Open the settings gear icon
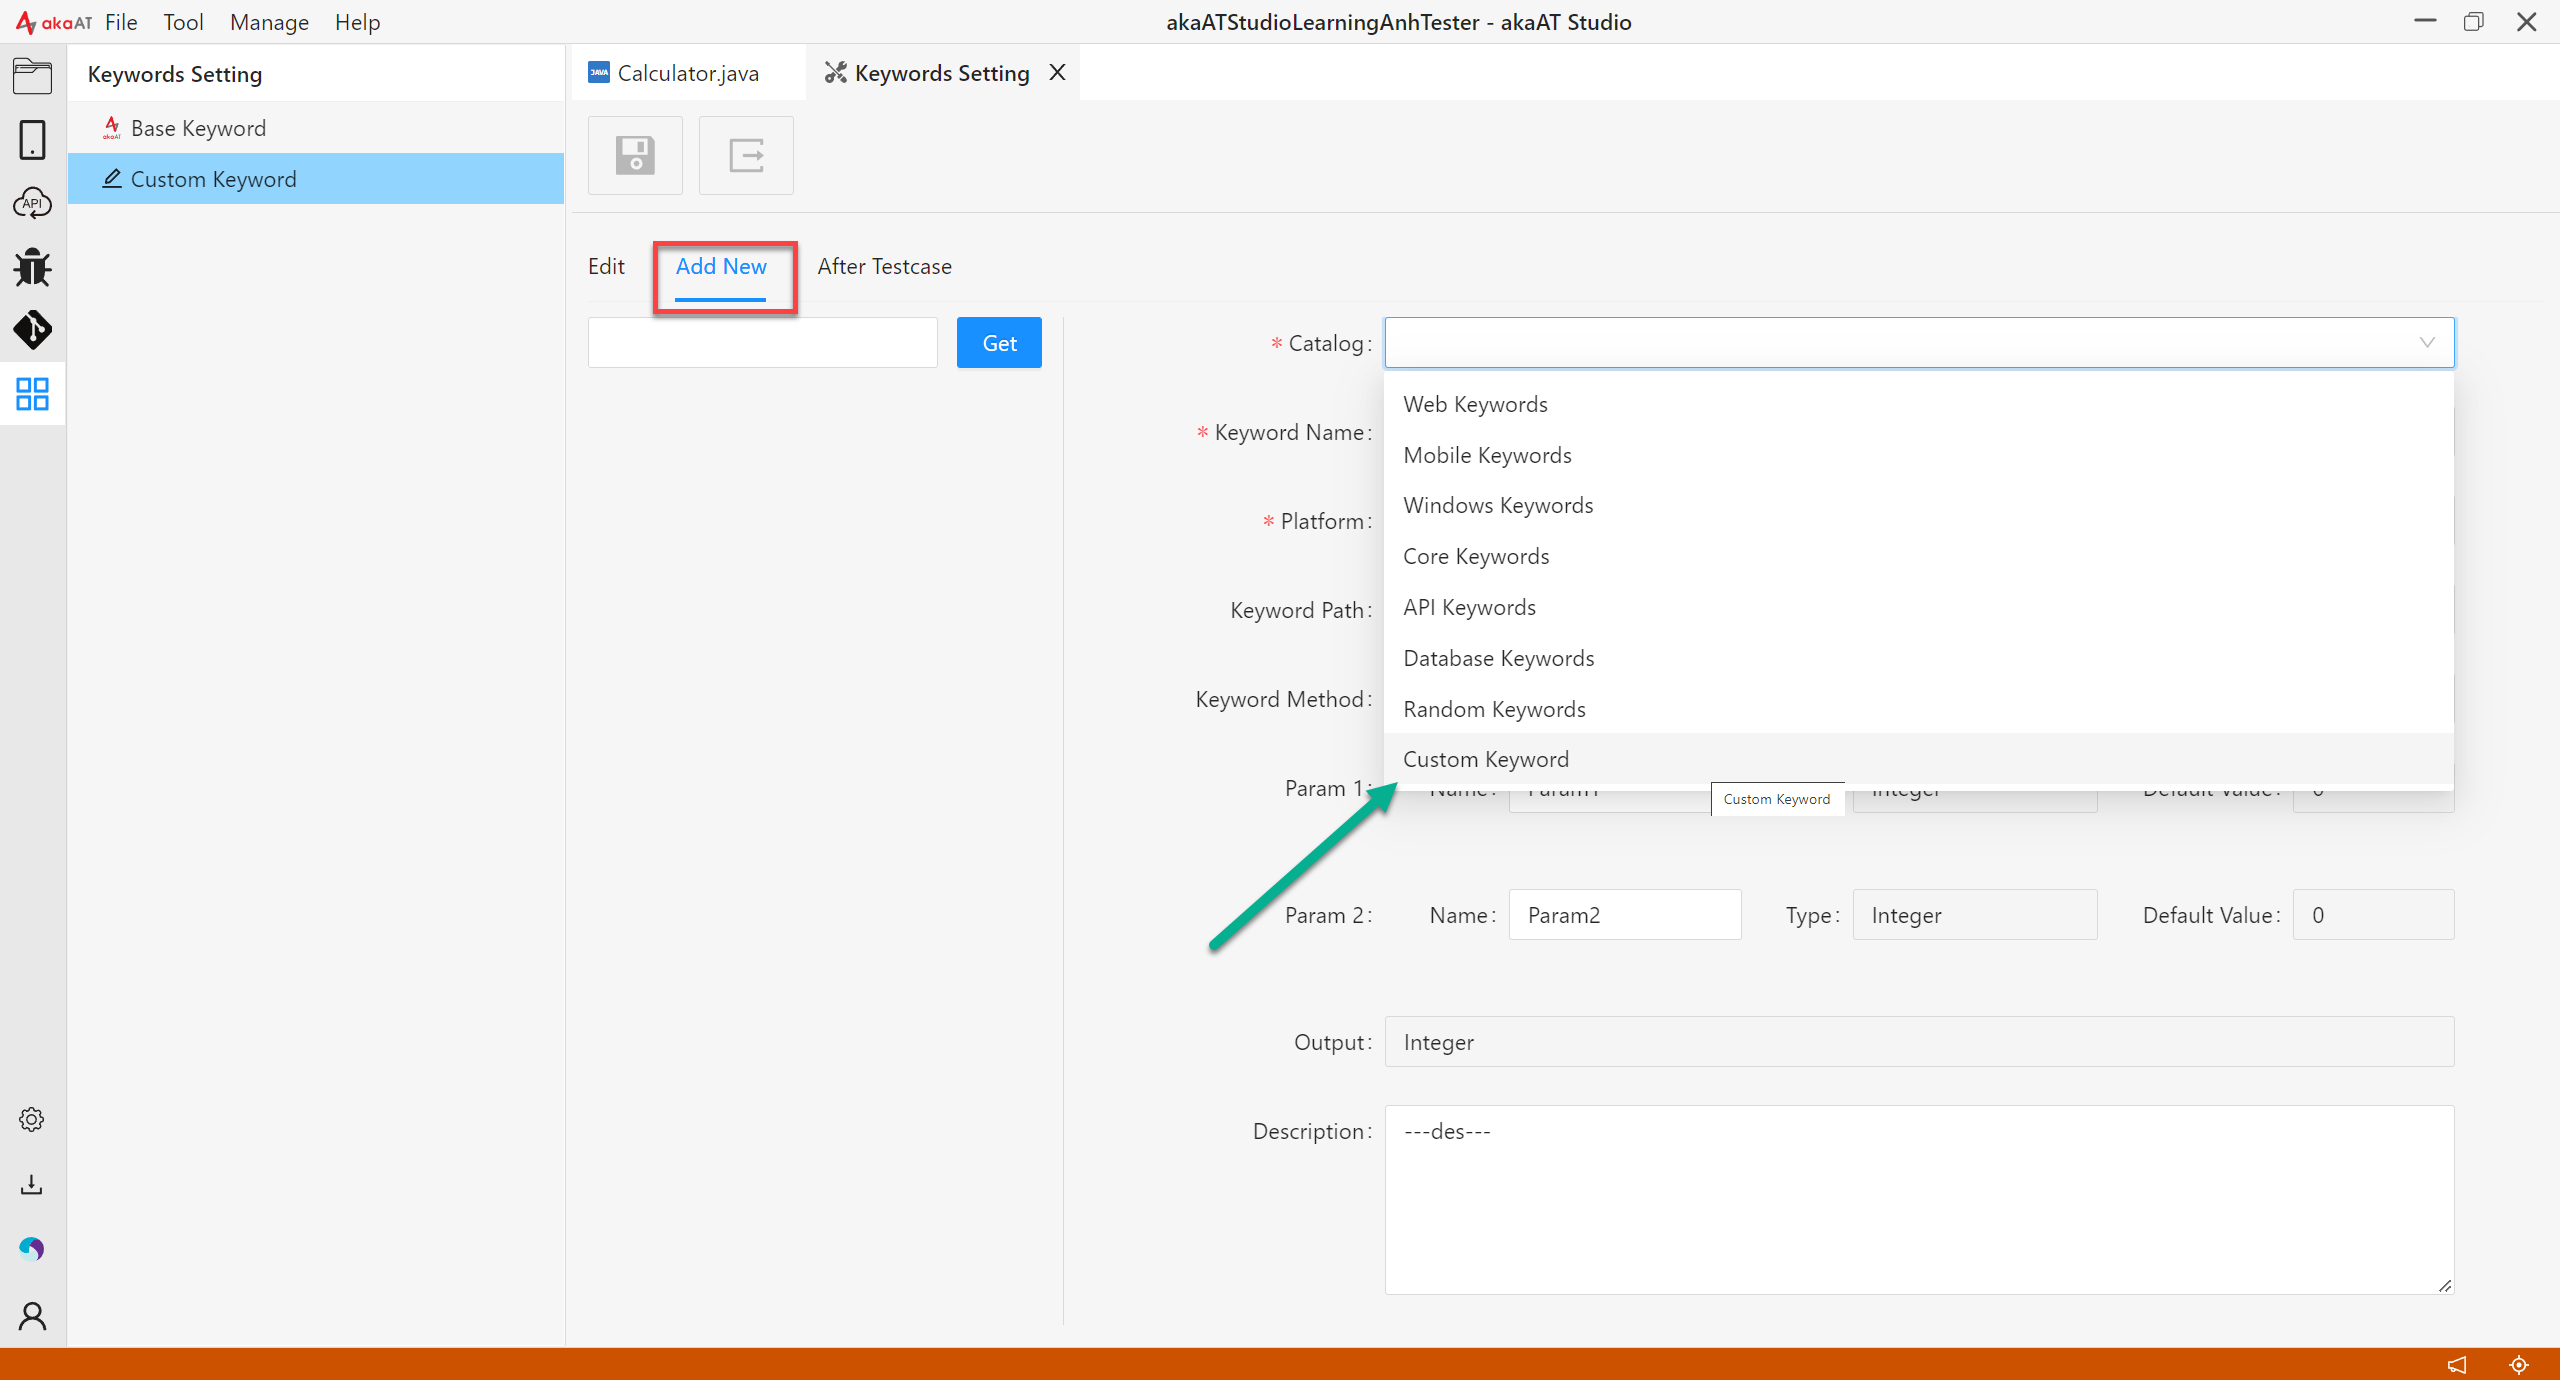Image resolution: width=2560 pixels, height=1380 pixels. click(x=32, y=1119)
